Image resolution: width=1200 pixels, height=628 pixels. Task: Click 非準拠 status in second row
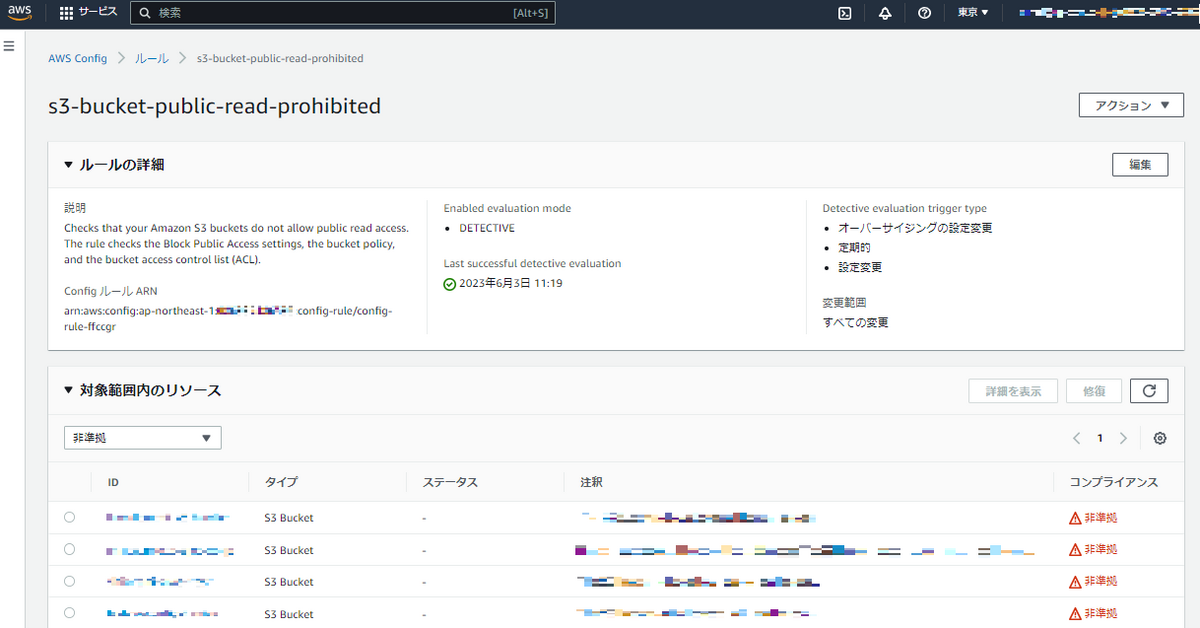[x=1101, y=550]
